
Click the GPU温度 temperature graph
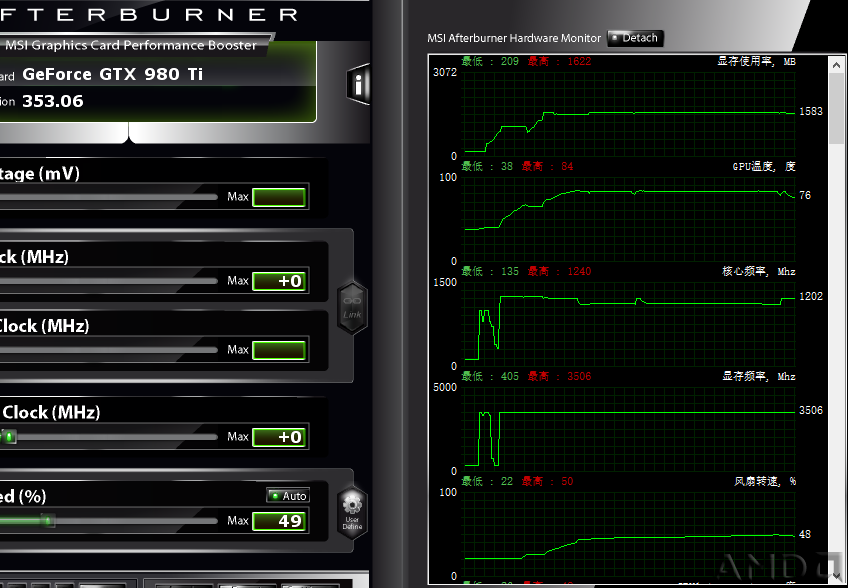[x=629, y=219]
